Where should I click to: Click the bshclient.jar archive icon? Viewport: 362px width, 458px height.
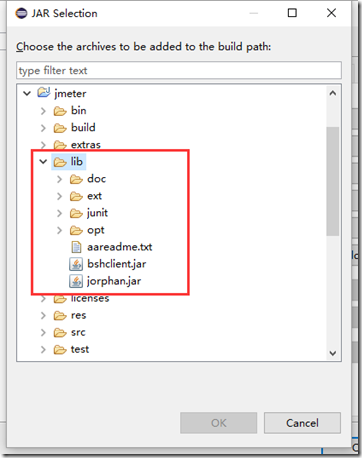76,264
